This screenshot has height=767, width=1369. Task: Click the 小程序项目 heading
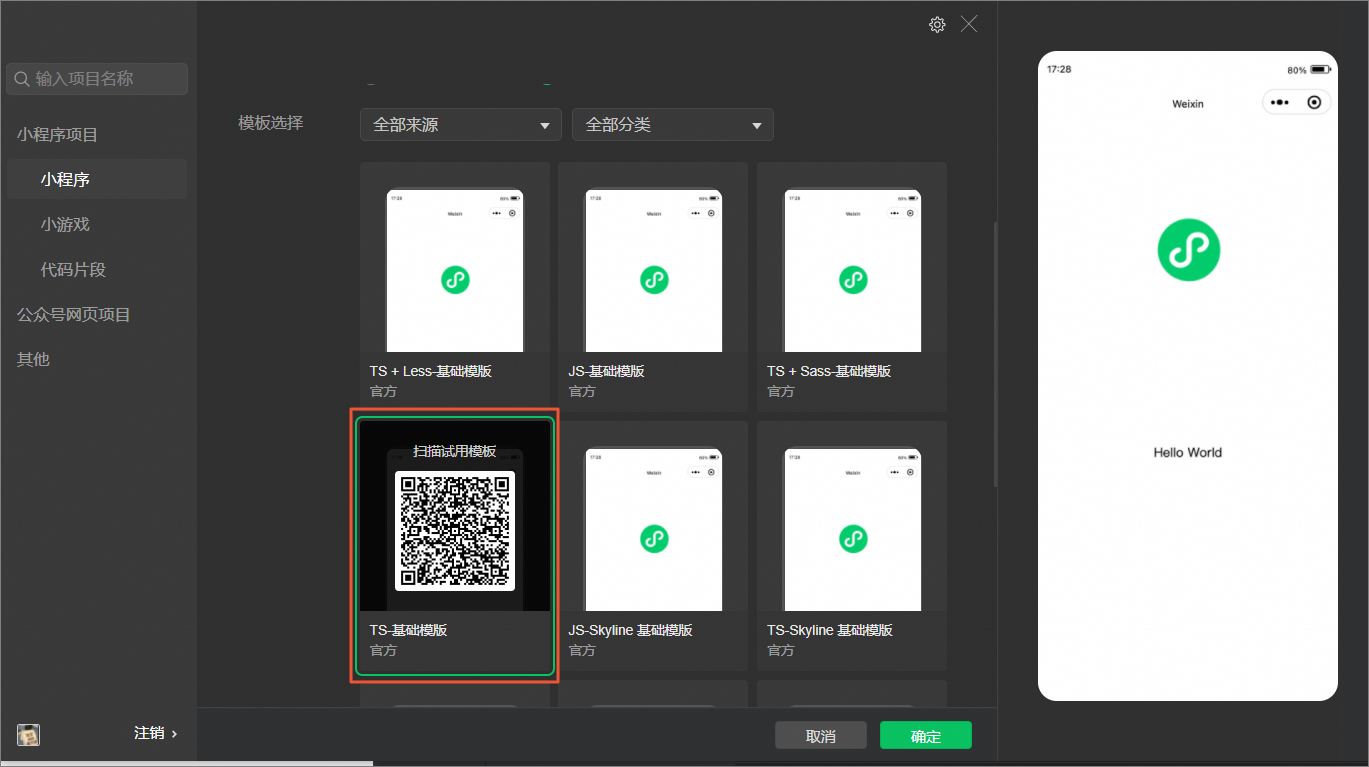57,135
